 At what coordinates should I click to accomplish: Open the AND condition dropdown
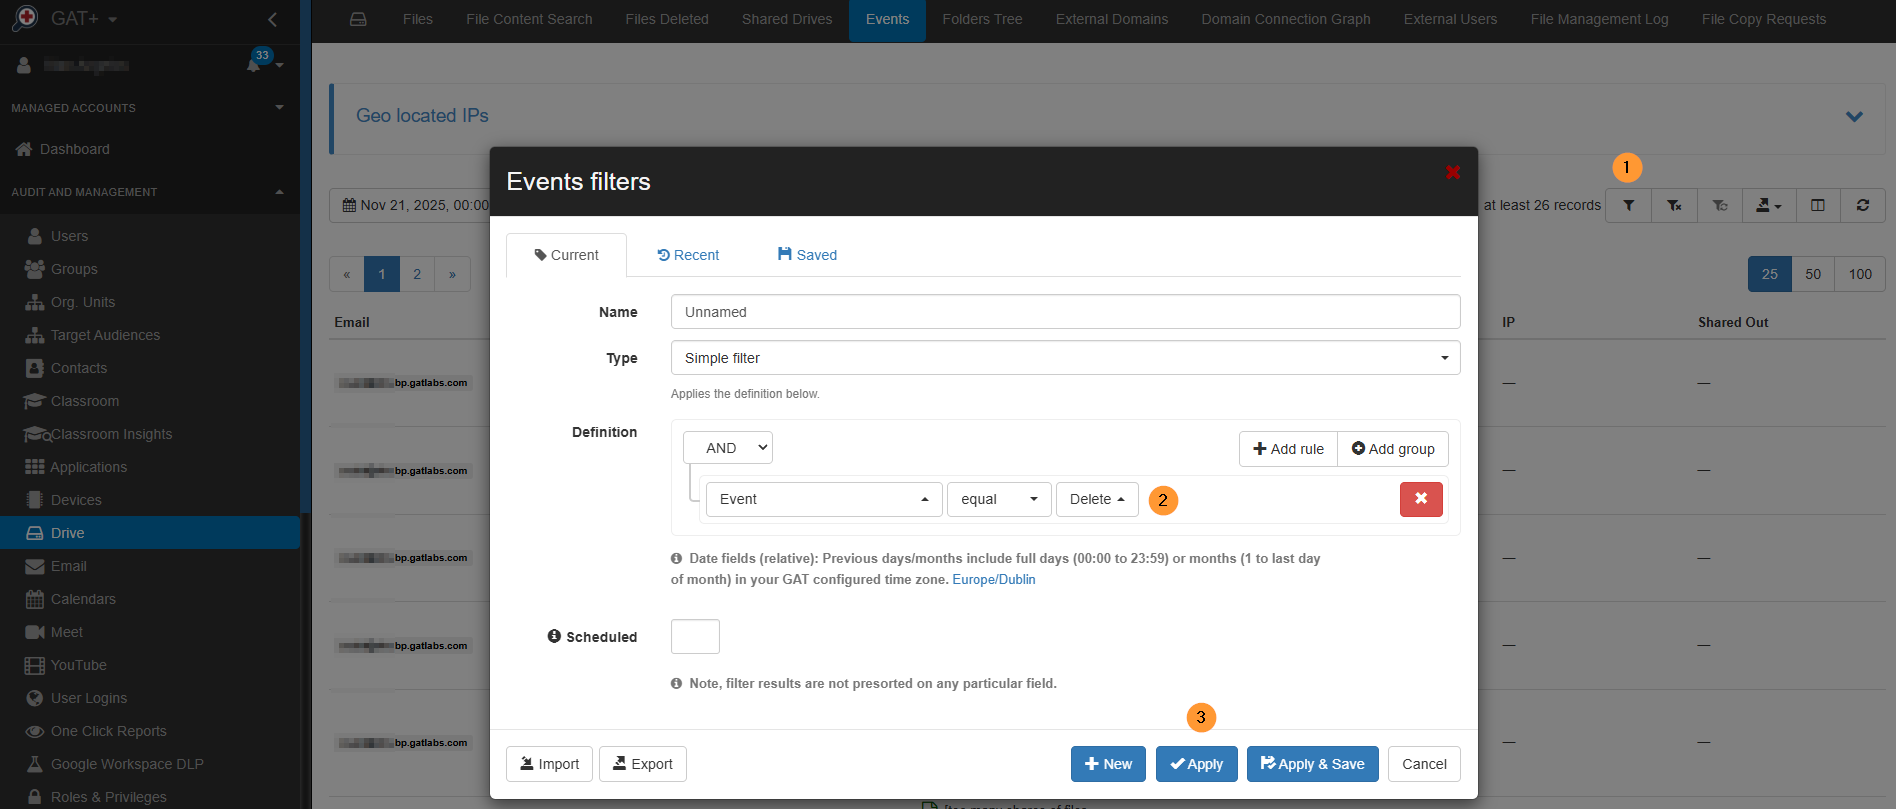(x=728, y=448)
